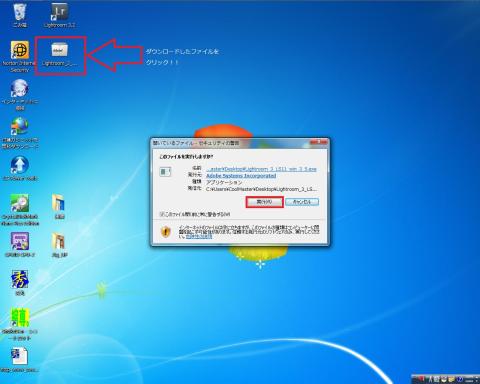Open the Adobe Systems Incorporated publisher link
Screen dimensions: 480x384
tap(241, 175)
